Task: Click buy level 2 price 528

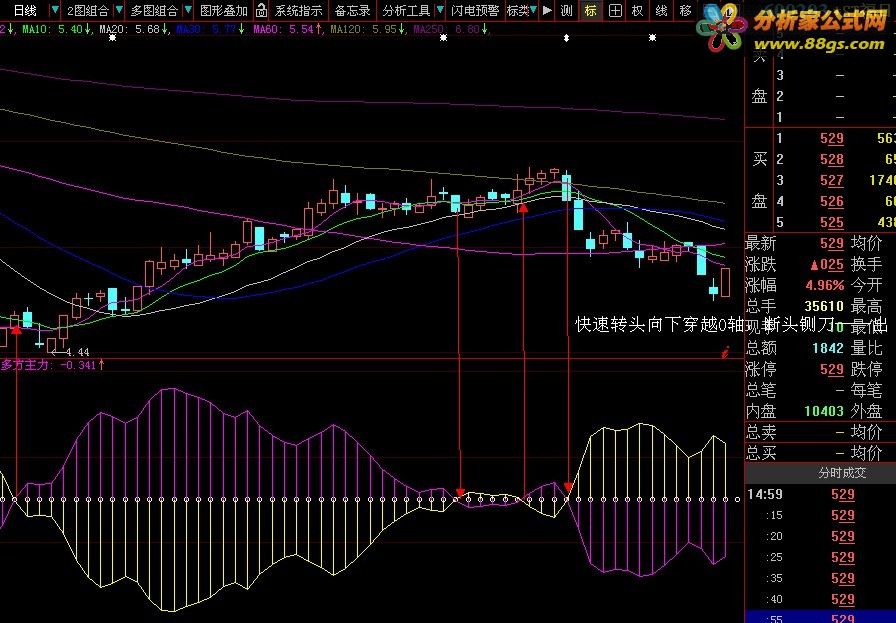Action: (831, 159)
